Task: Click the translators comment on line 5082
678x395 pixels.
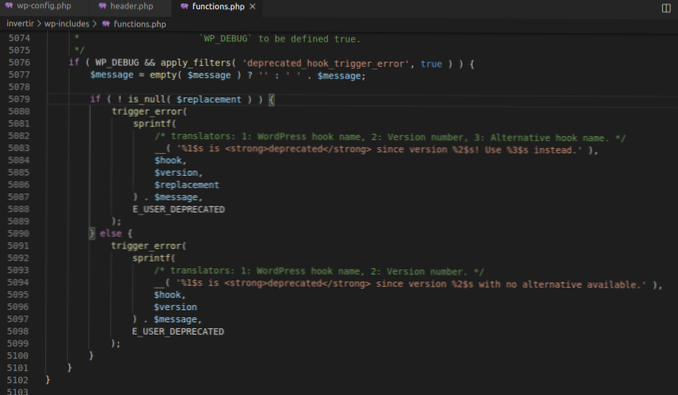Action: pos(390,137)
